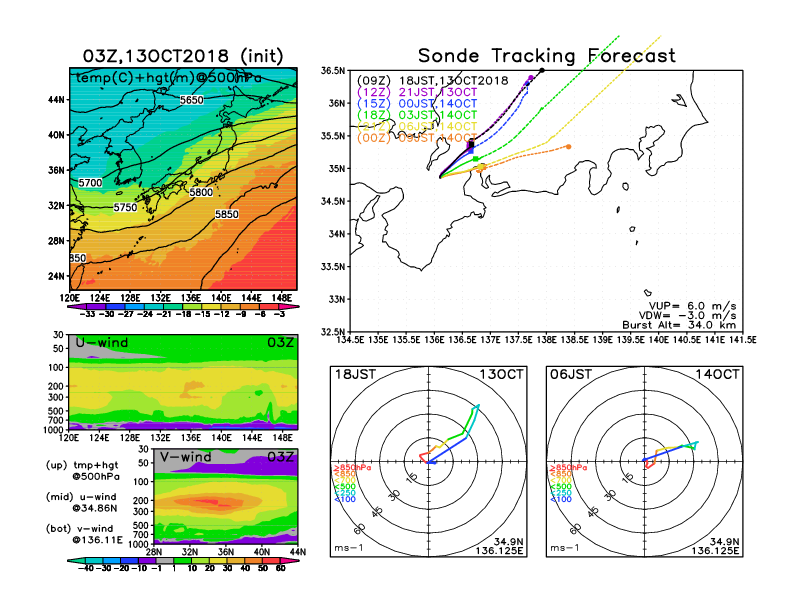
Task: Click '≥850hPa' legend in 18JST hodograph
Action: [353, 468]
